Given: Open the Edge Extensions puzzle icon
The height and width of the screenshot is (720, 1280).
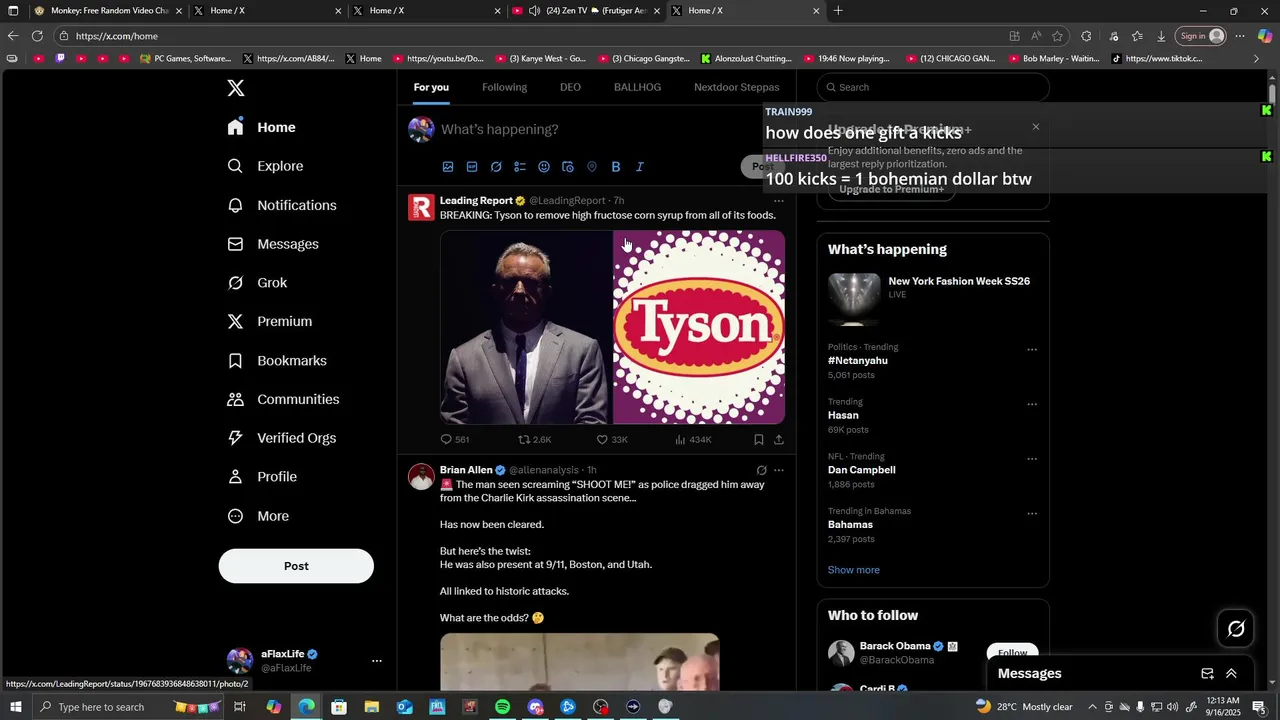Looking at the screenshot, I should pyautogui.click(x=1087, y=36).
